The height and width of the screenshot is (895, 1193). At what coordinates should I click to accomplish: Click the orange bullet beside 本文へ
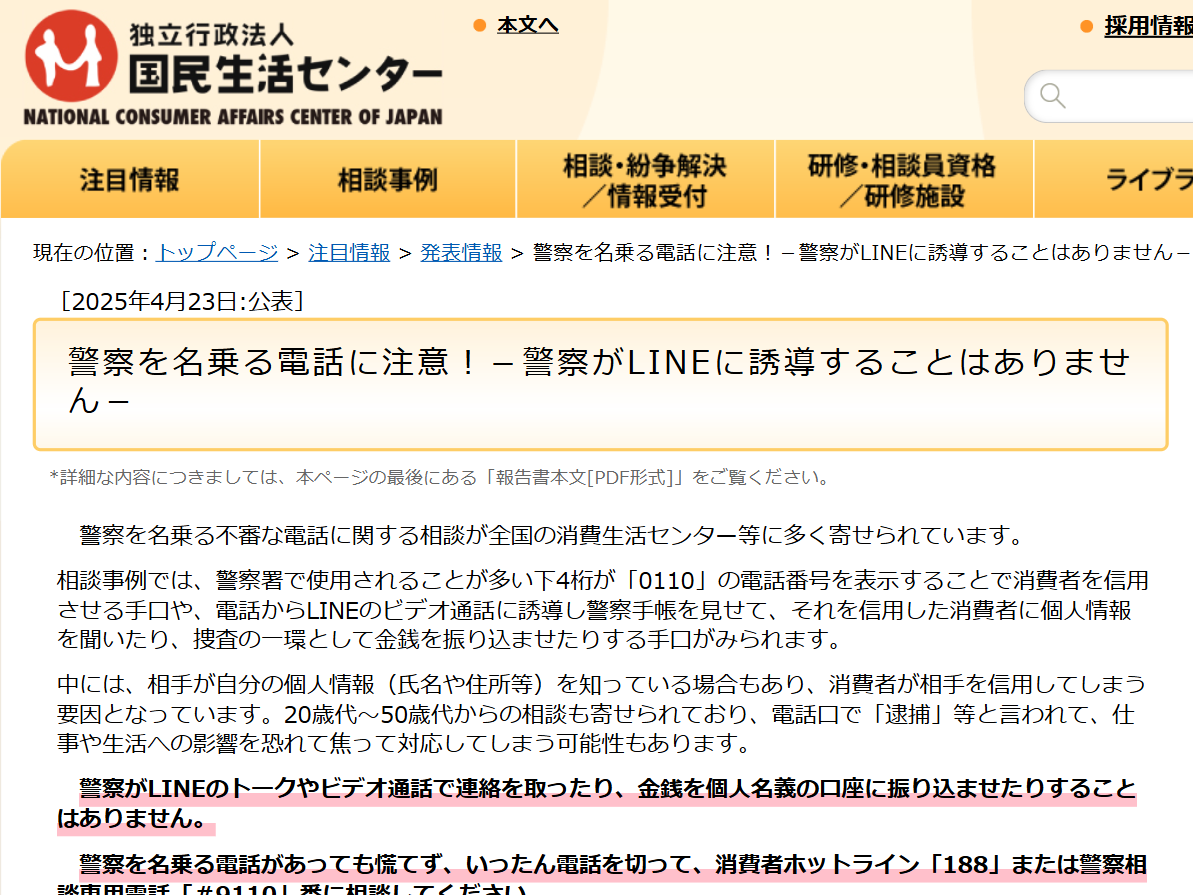(480, 25)
